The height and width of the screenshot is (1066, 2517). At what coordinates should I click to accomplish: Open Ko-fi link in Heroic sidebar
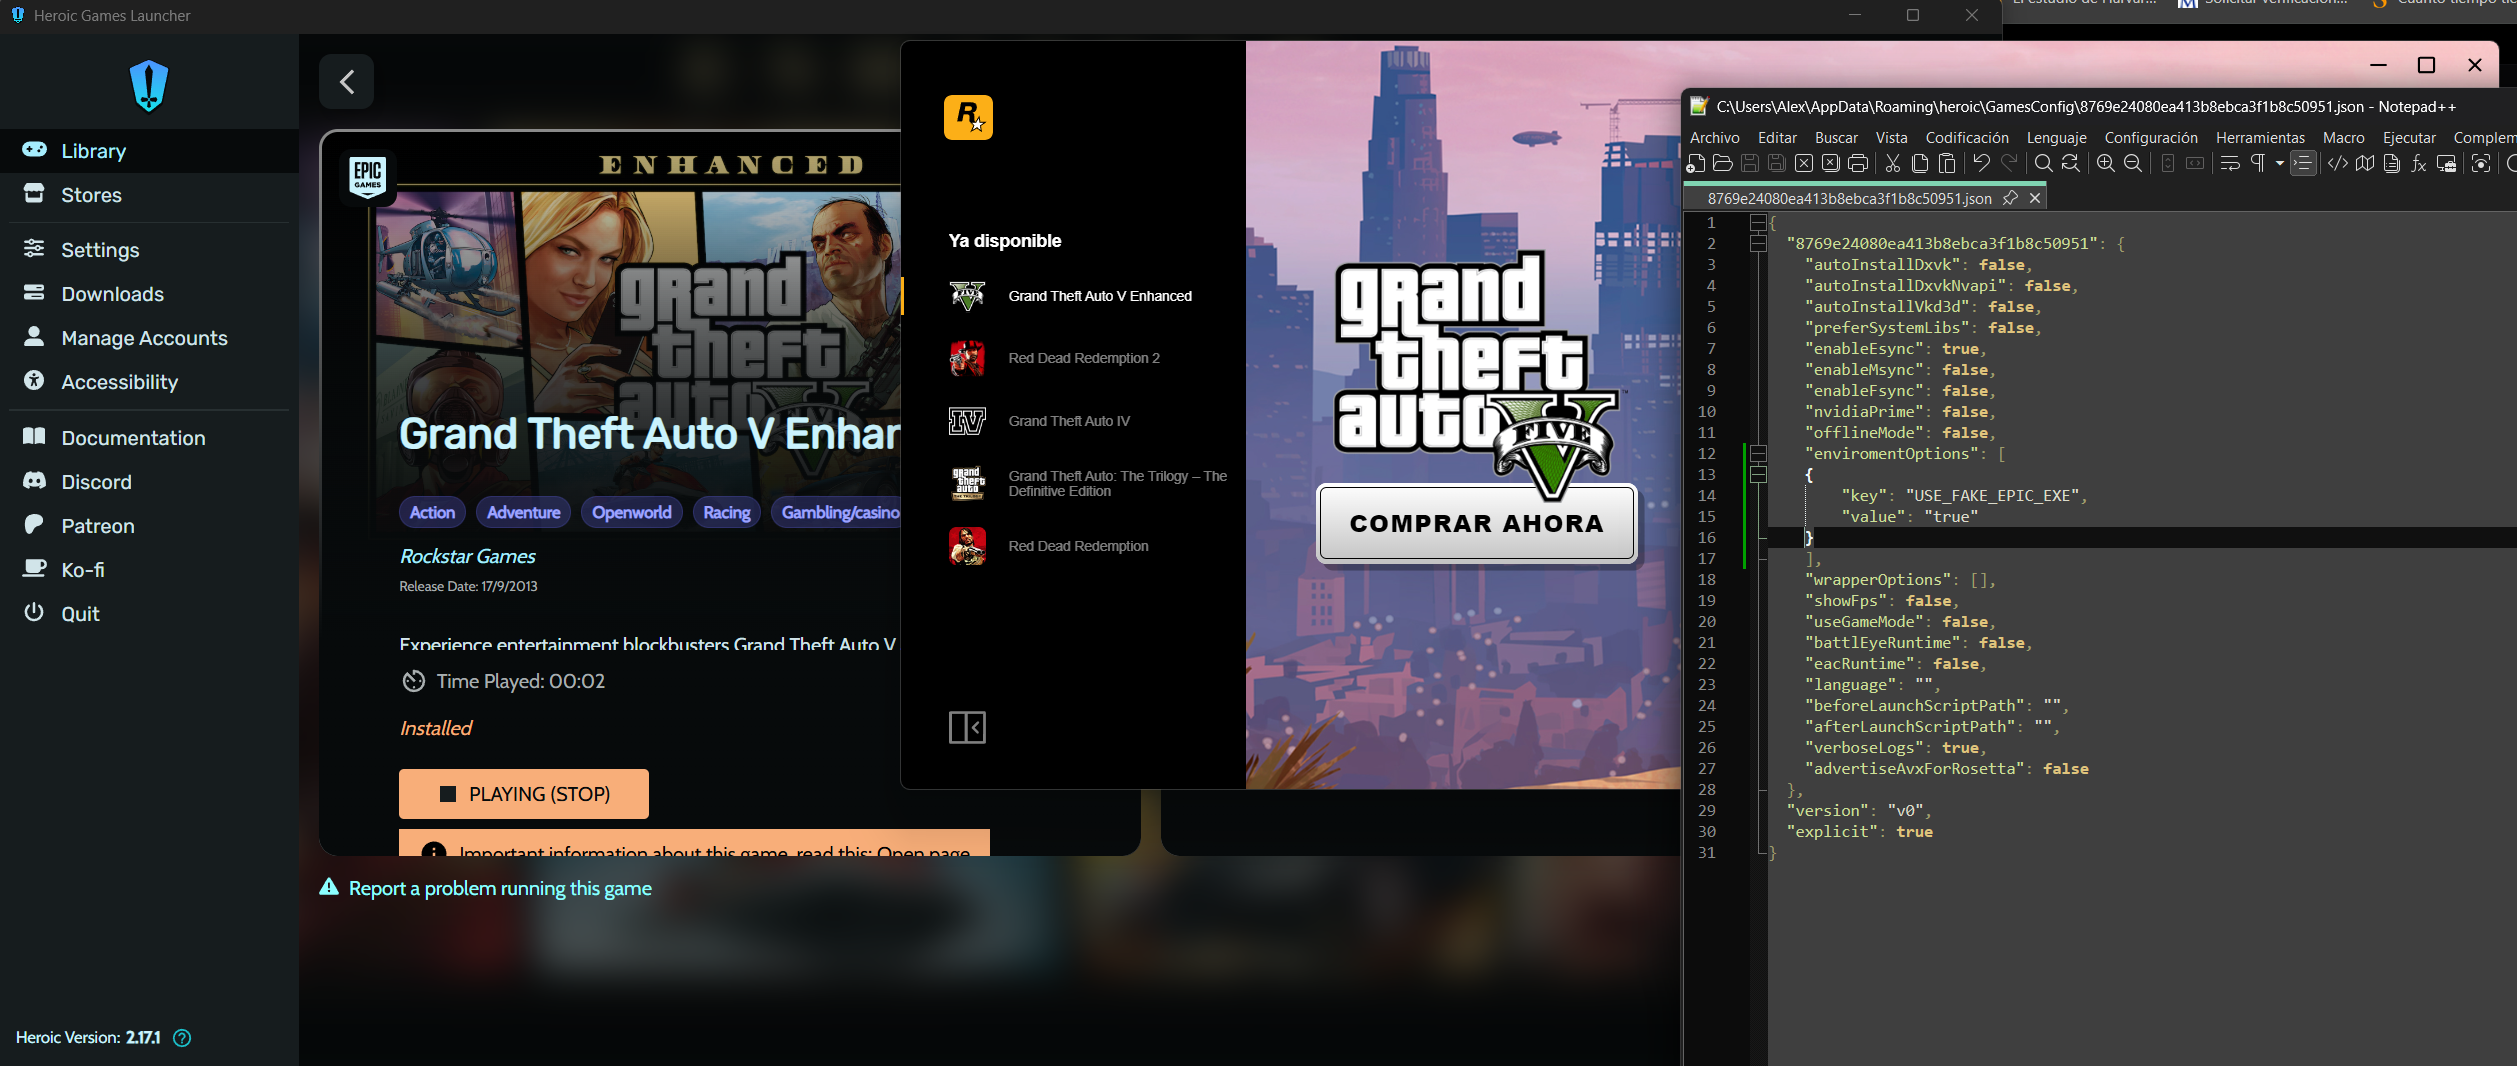click(x=149, y=570)
